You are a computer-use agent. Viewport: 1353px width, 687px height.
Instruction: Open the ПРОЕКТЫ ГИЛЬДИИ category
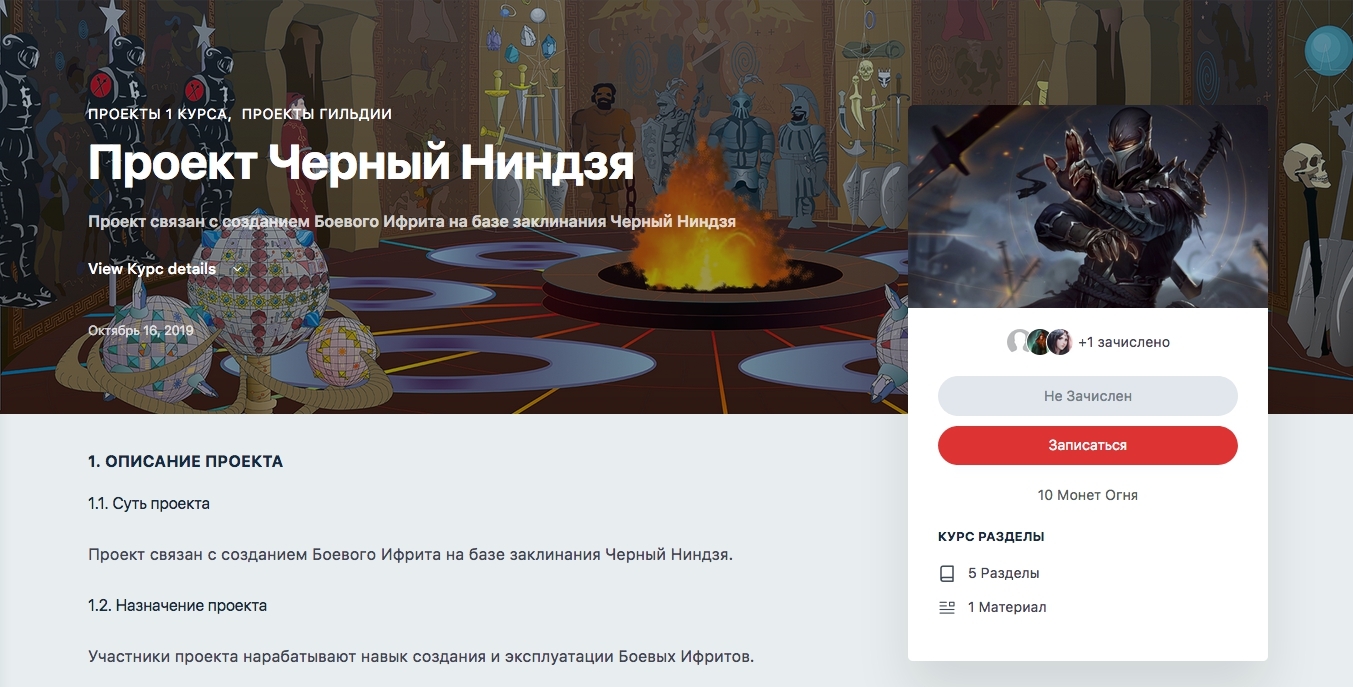coord(317,114)
